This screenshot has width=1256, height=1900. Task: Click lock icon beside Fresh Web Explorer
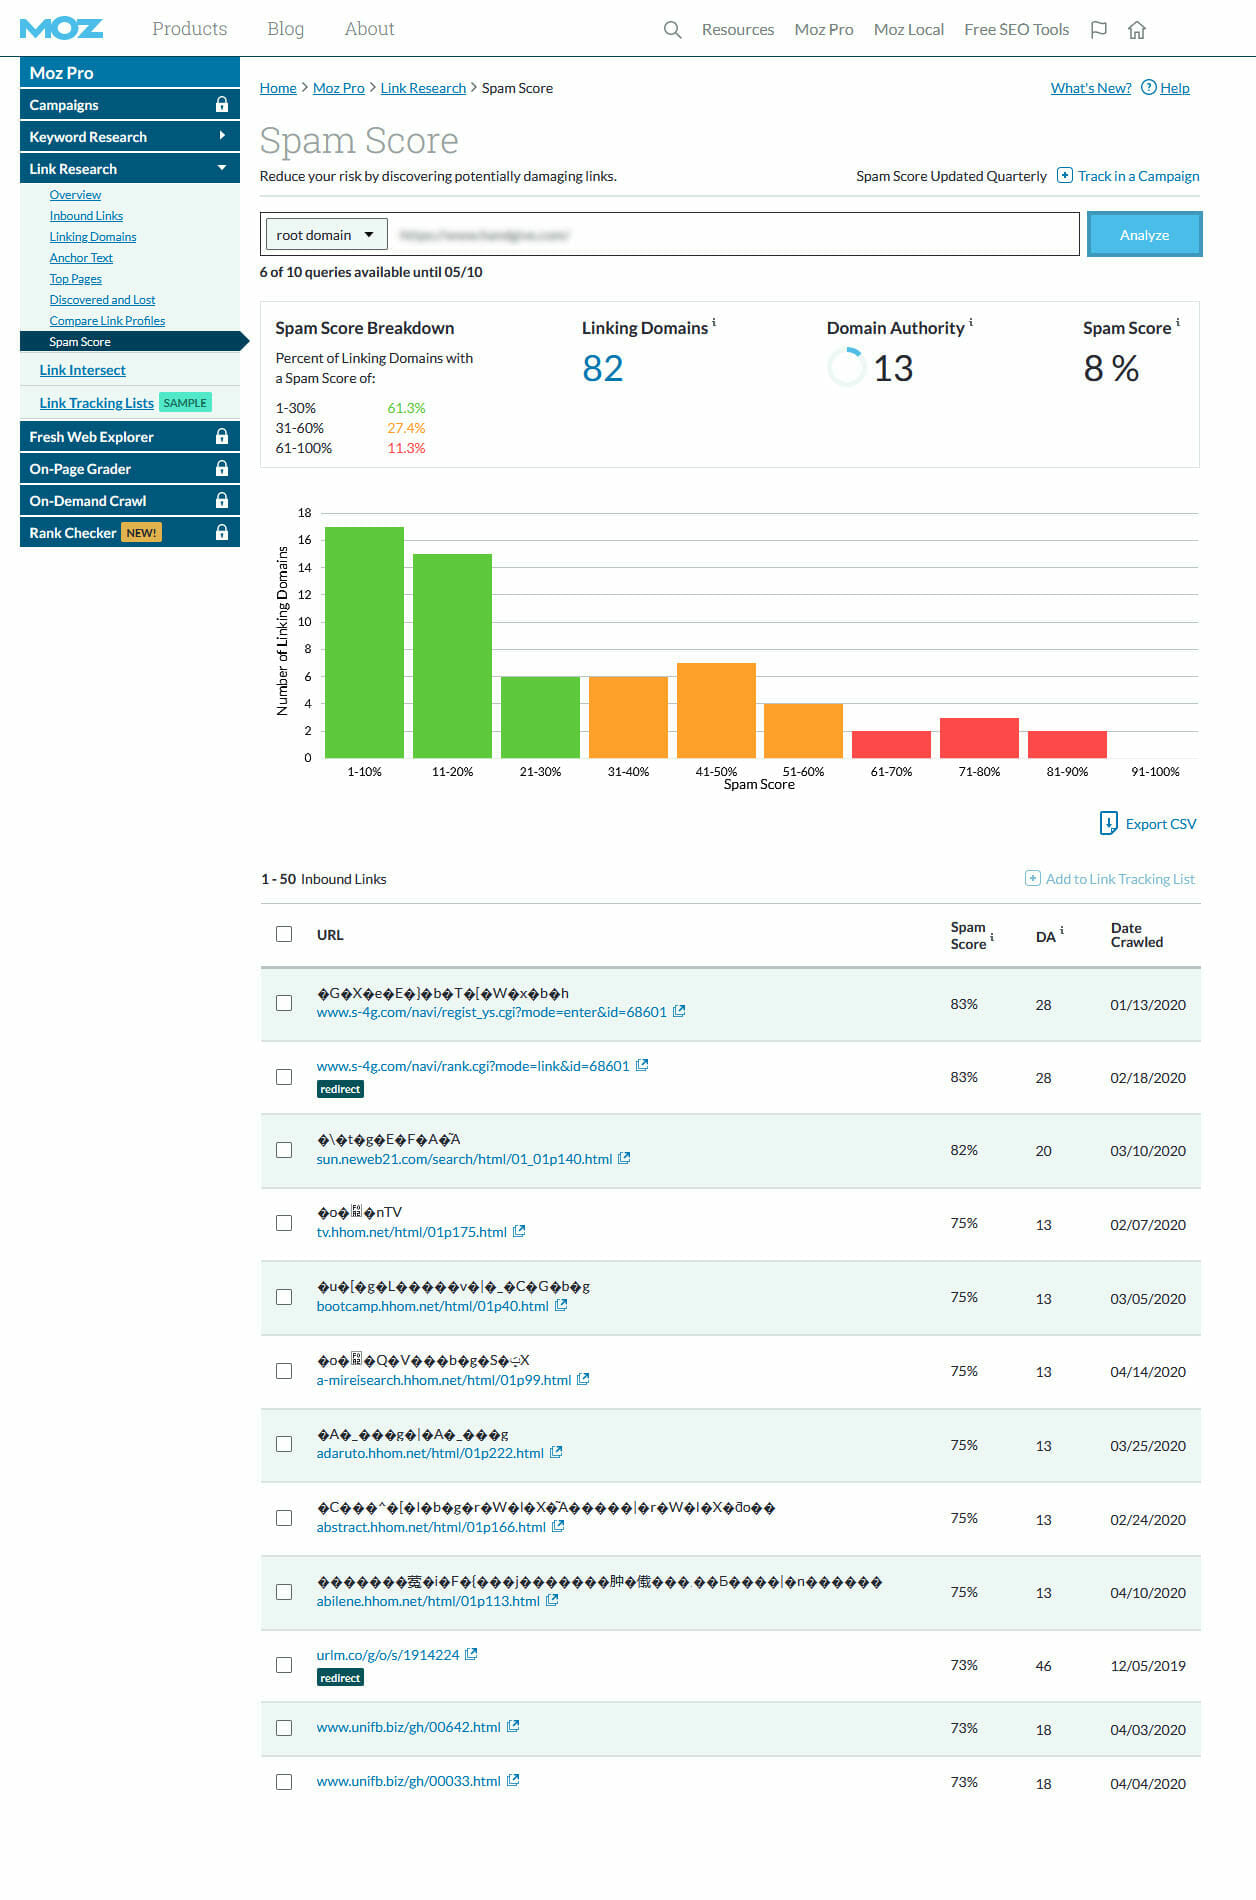coord(222,436)
